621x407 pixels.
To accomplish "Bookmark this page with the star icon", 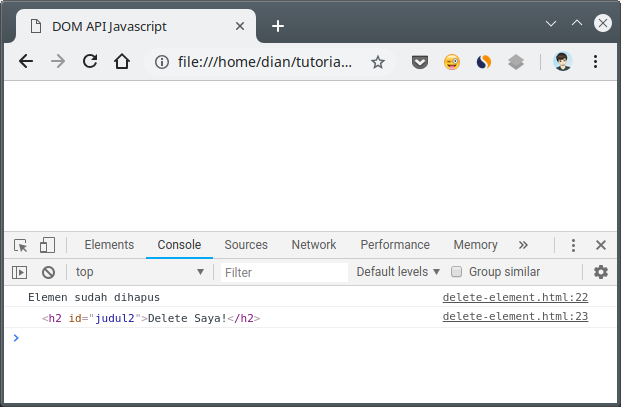I will (378, 62).
